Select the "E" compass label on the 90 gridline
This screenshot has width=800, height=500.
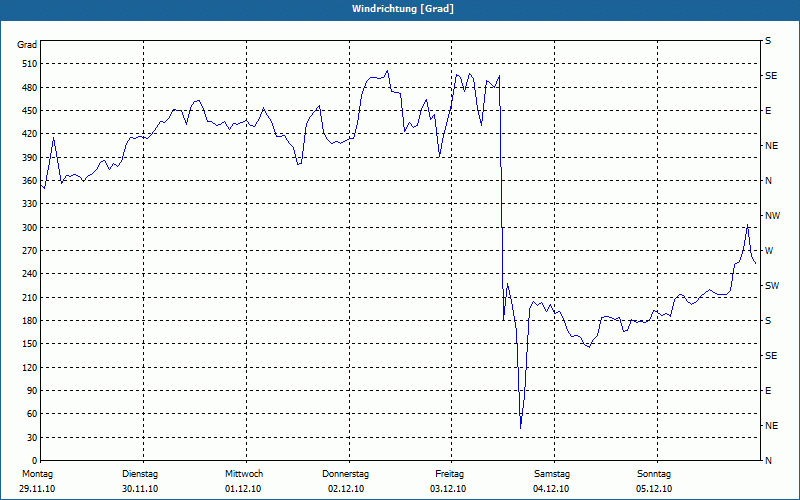(768, 391)
